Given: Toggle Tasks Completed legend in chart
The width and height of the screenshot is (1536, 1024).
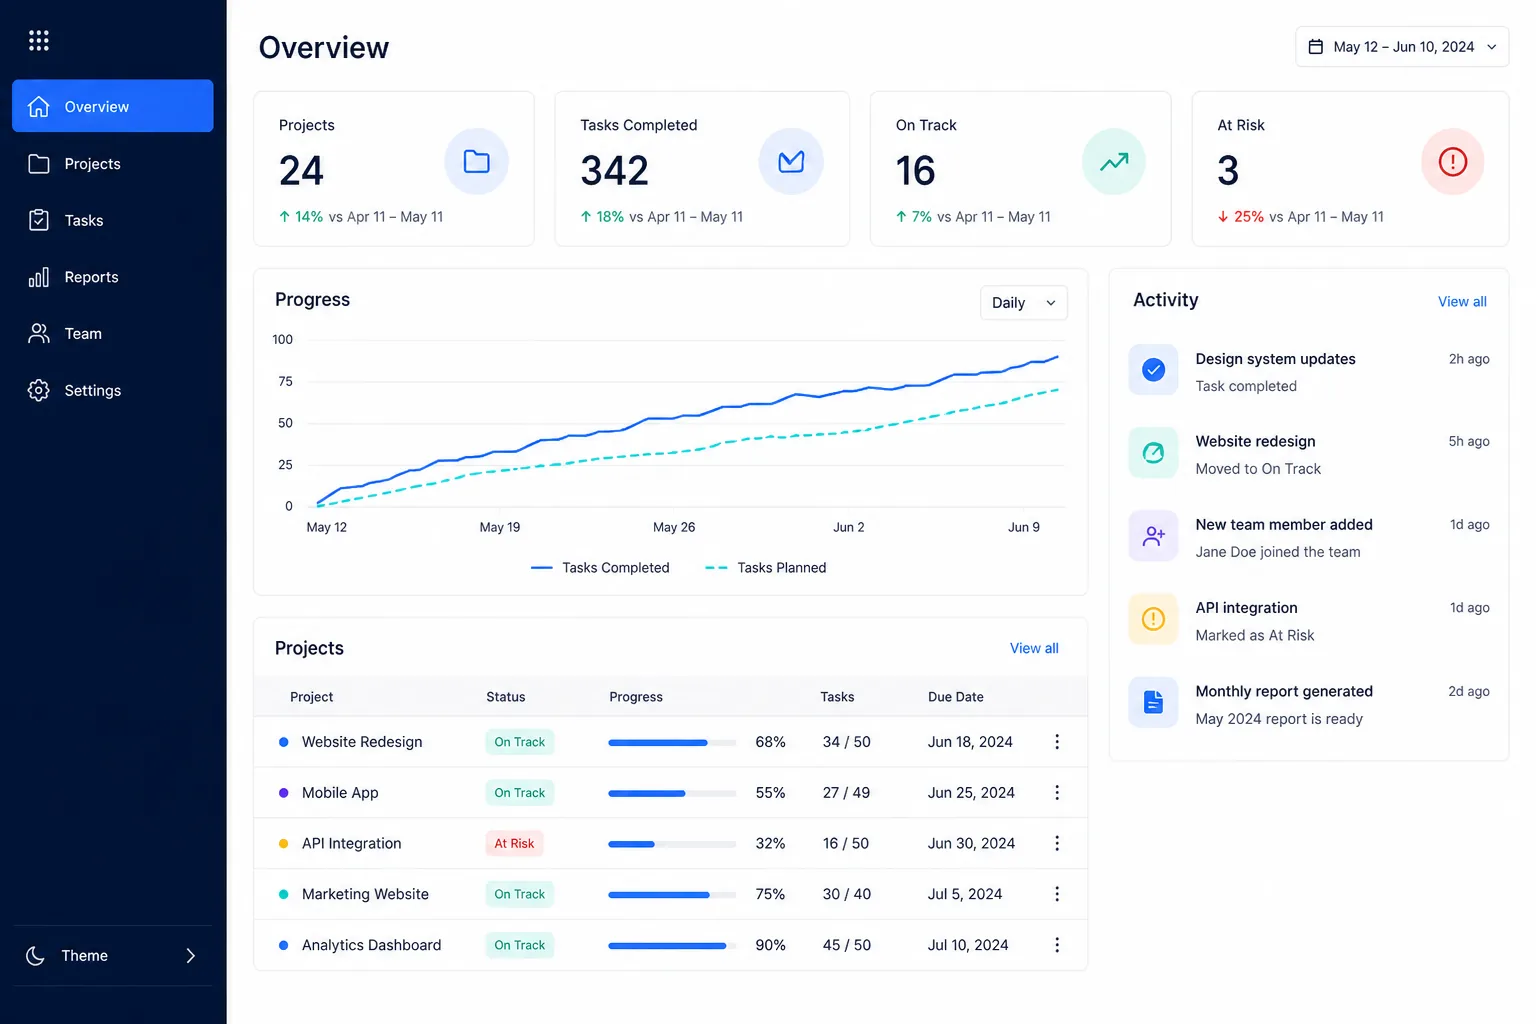Looking at the screenshot, I should tap(600, 567).
